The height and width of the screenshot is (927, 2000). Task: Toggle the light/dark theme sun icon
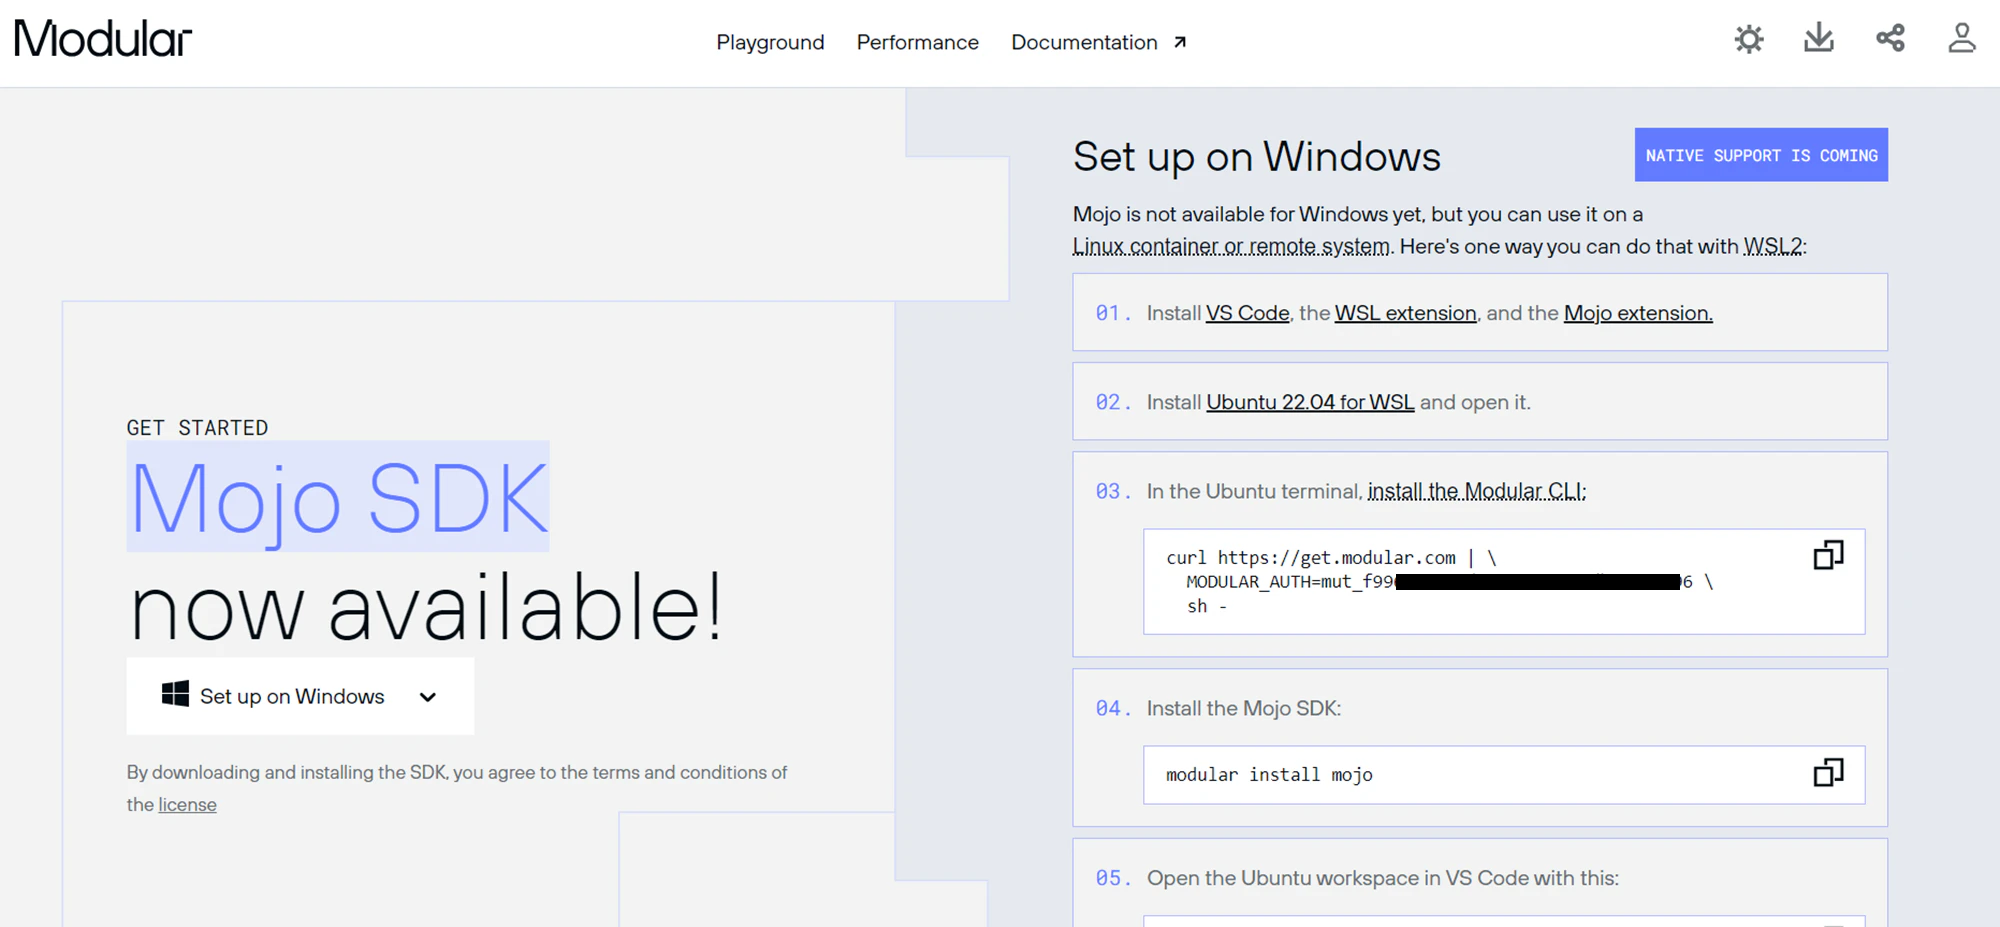(1749, 40)
